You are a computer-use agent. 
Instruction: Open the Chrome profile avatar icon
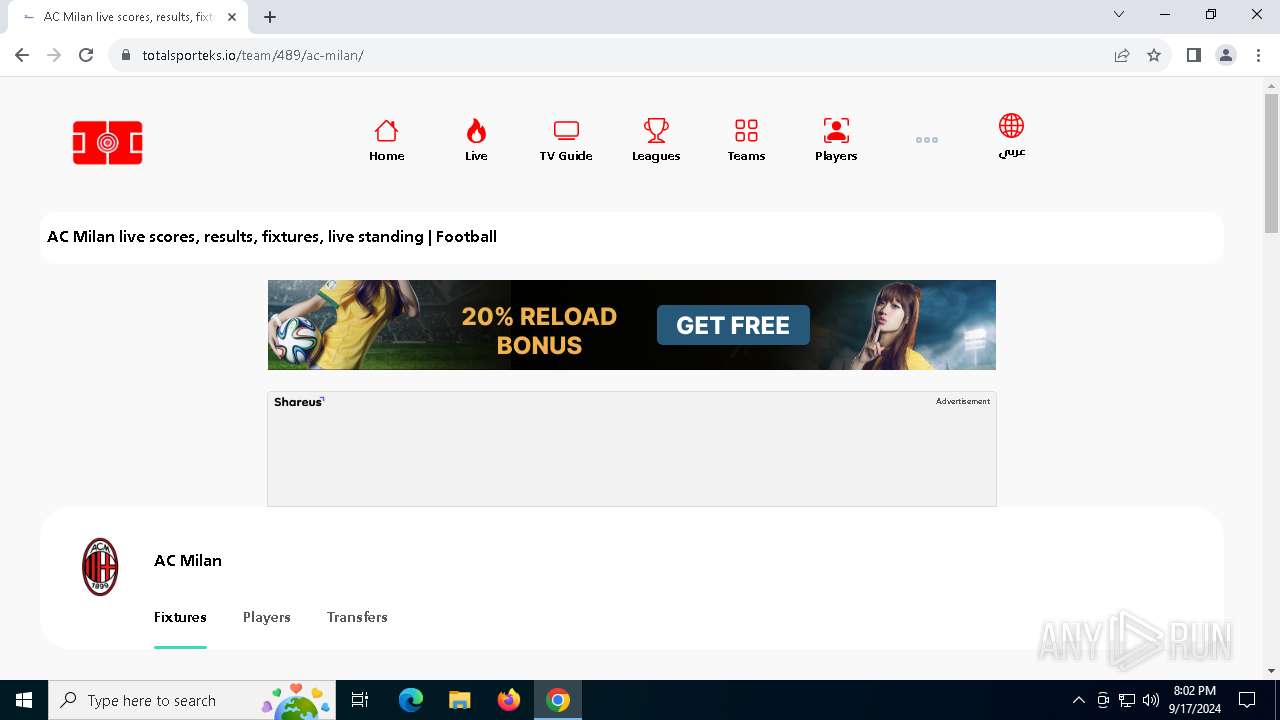pyautogui.click(x=1226, y=55)
